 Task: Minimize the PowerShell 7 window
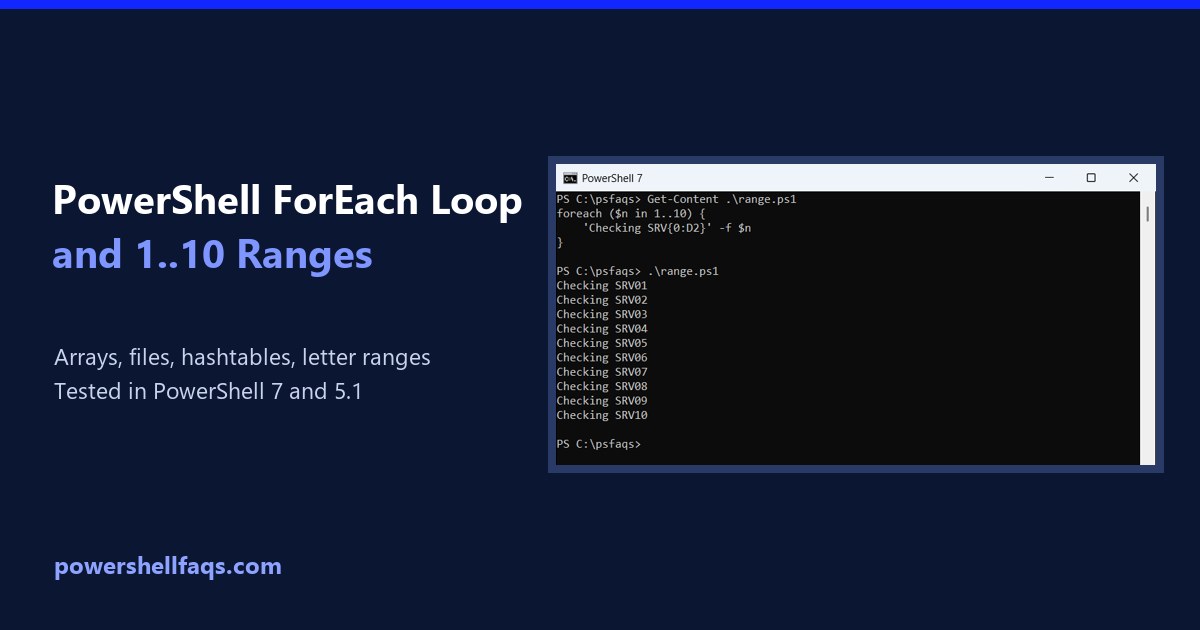click(1049, 178)
